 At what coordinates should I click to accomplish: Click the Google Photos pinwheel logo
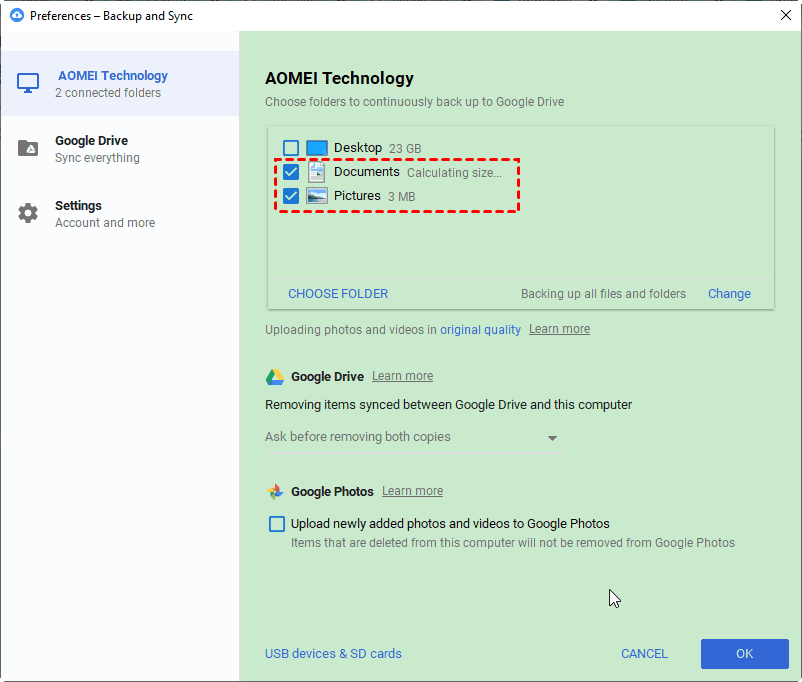(275, 492)
